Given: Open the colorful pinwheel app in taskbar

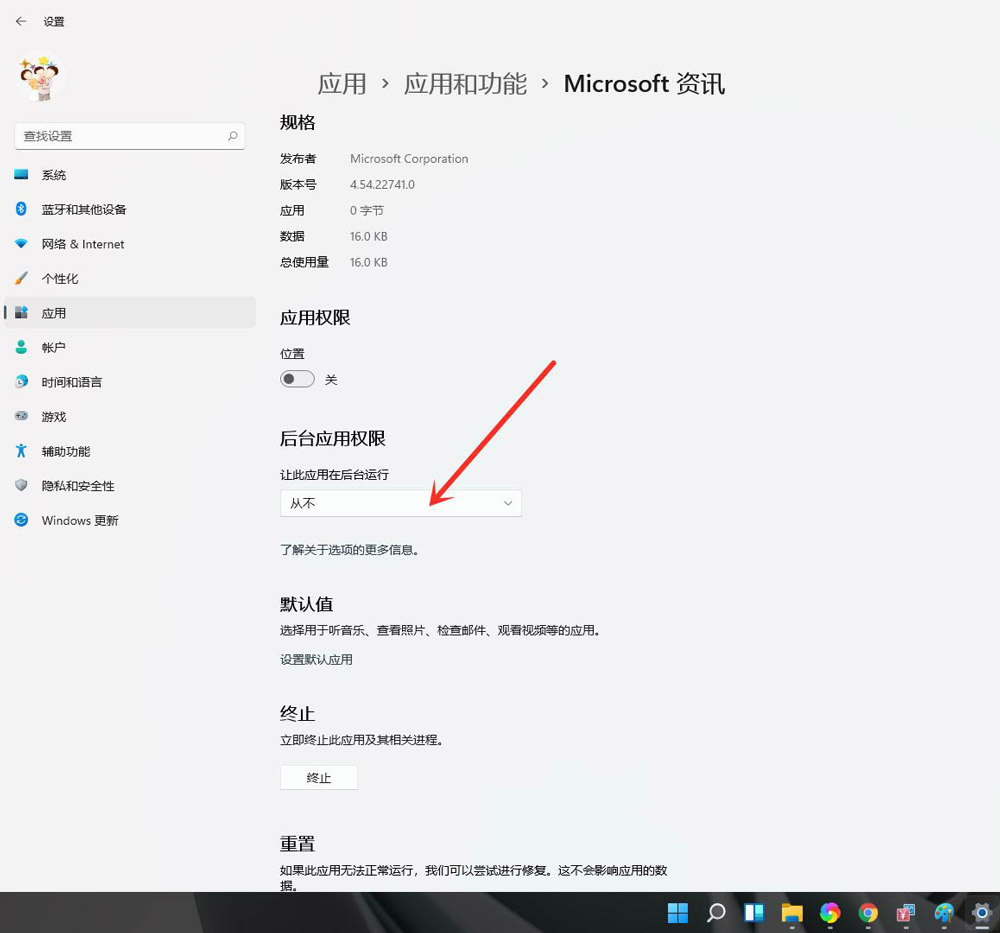Looking at the screenshot, I should tap(830, 913).
